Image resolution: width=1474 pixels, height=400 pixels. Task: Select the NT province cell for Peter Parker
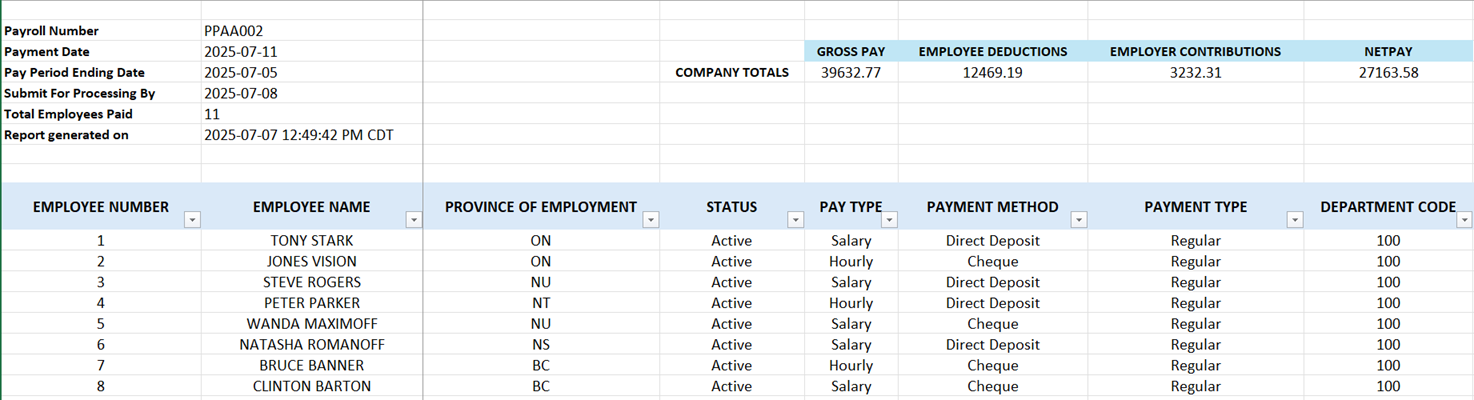(x=540, y=303)
